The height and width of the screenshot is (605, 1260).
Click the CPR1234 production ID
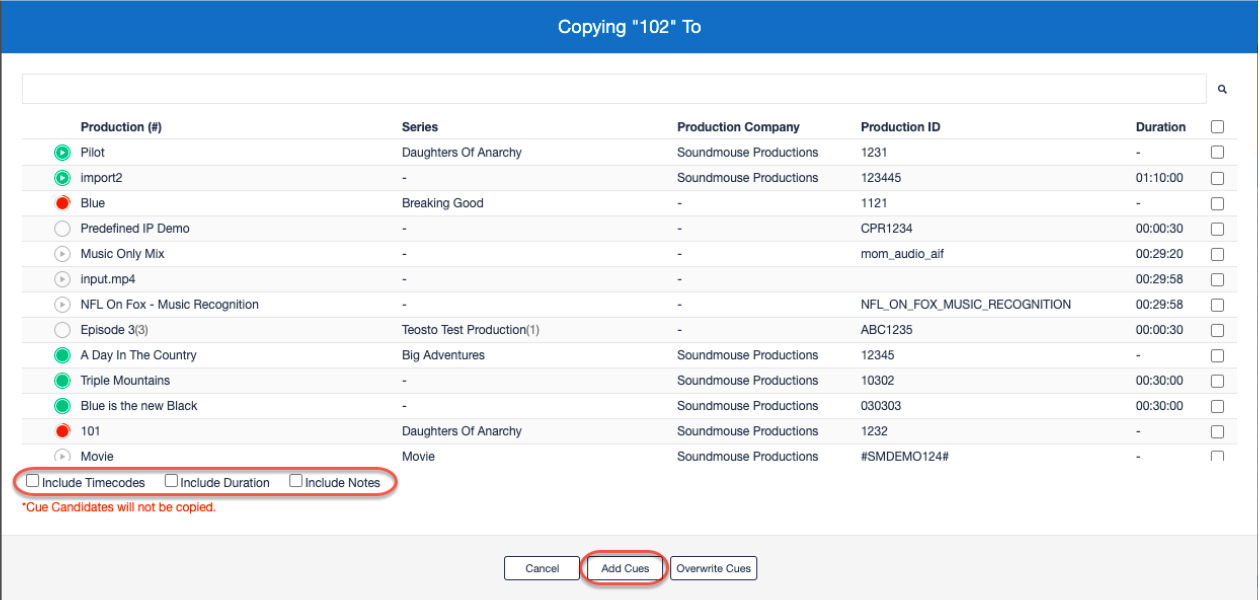tap(889, 229)
